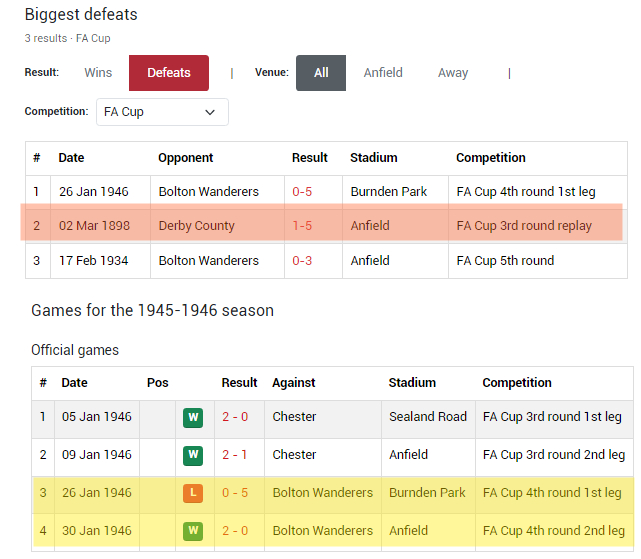The image size is (641, 559).
Task: Open Chester in the Sealand Road row
Action: click(294, 416)
